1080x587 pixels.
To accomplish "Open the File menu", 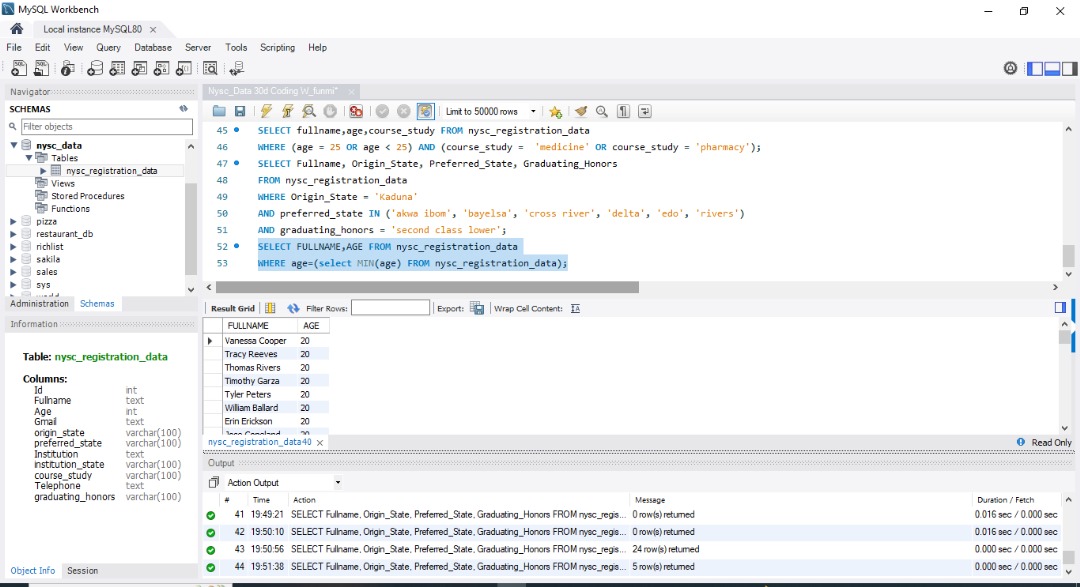I will [14, 48].
